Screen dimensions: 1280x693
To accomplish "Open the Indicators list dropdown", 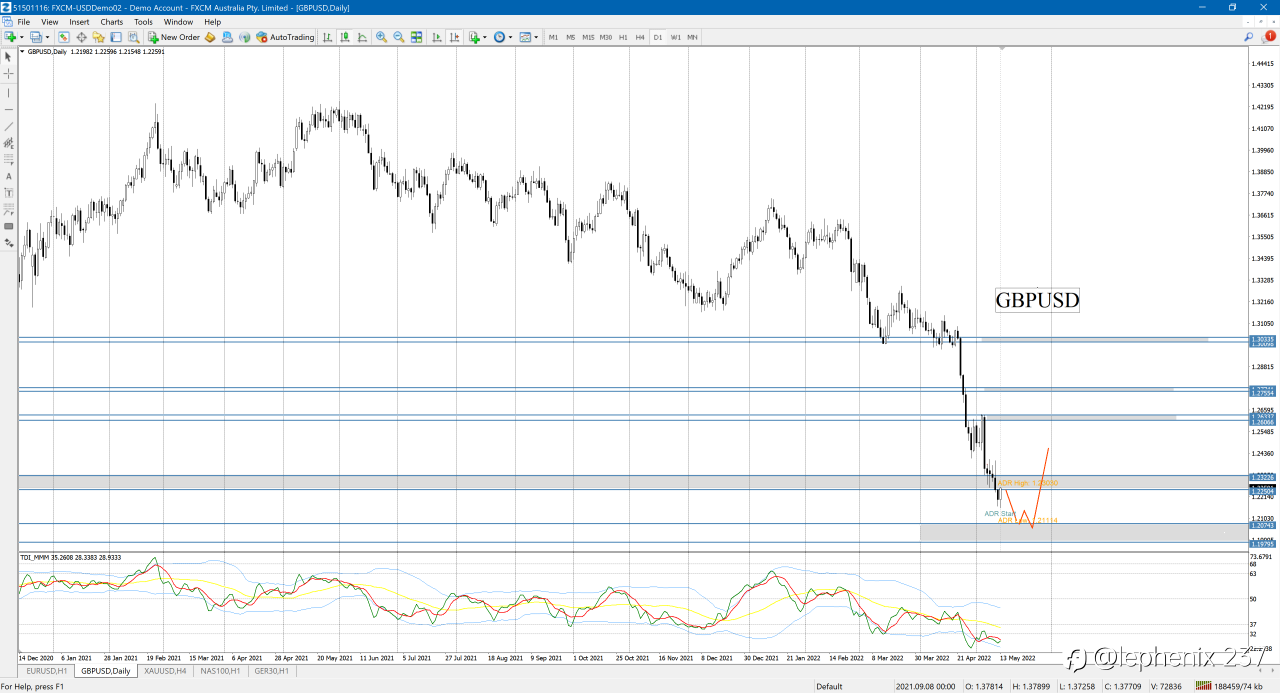I will pos(477,37).
